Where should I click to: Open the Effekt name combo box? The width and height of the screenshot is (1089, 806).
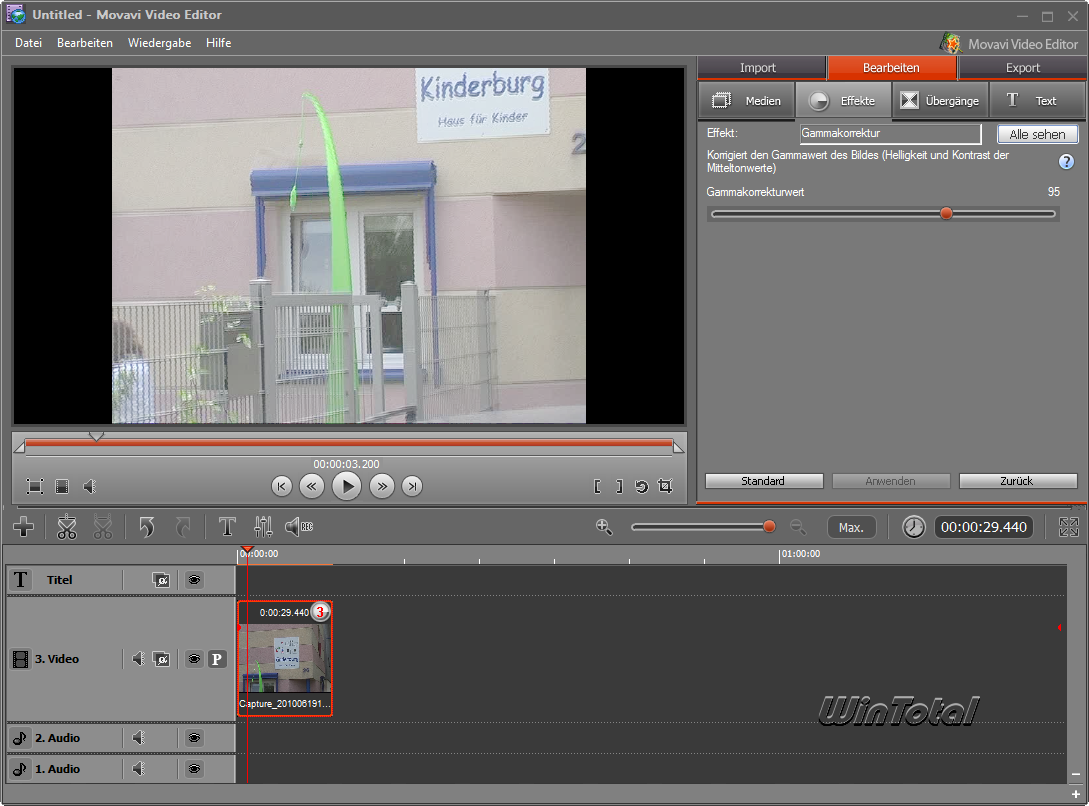pos(890,134)
